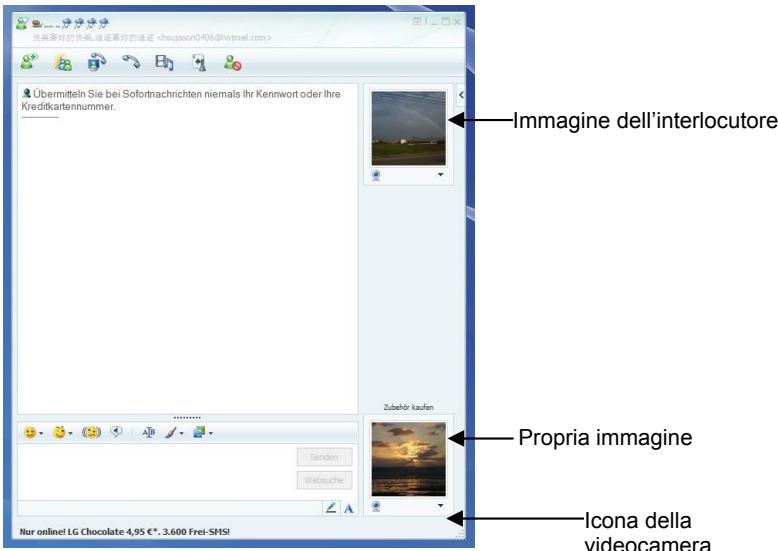Invite a contact with the add-person icon
Image resolution: width=778 pixels, height=551 pixels.
click(29, 63)
